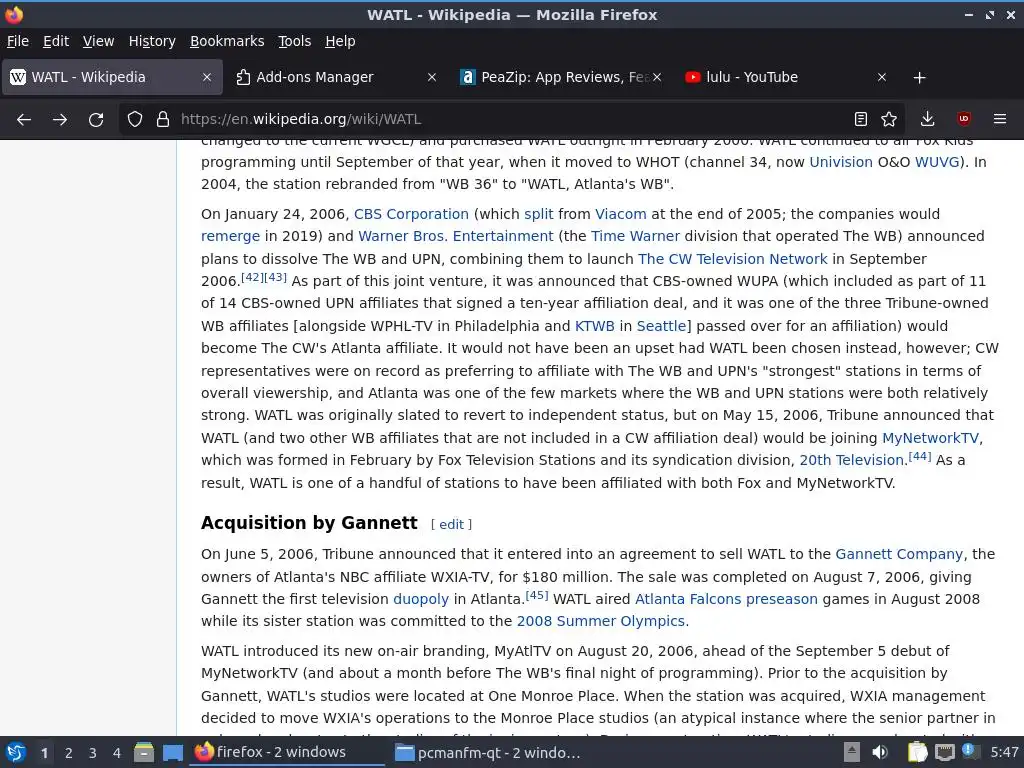Select the WATL - Wikipedia tab
The height and width of the screenshot is (768, 1024).
(x=112, y=77)
